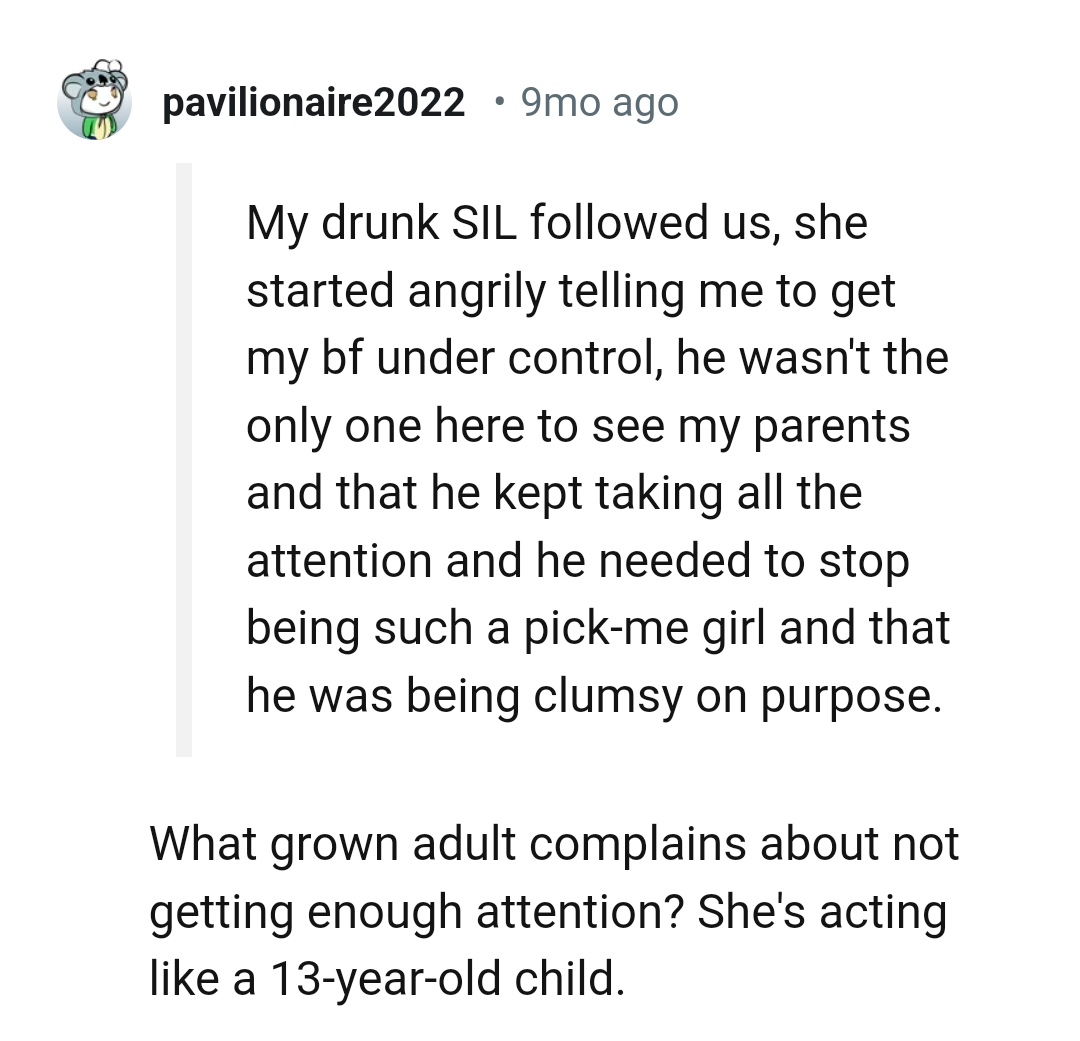Click the reply line "like a 13-year-old child."
Screen dimensions: 1080x1041
coord(386,979)
